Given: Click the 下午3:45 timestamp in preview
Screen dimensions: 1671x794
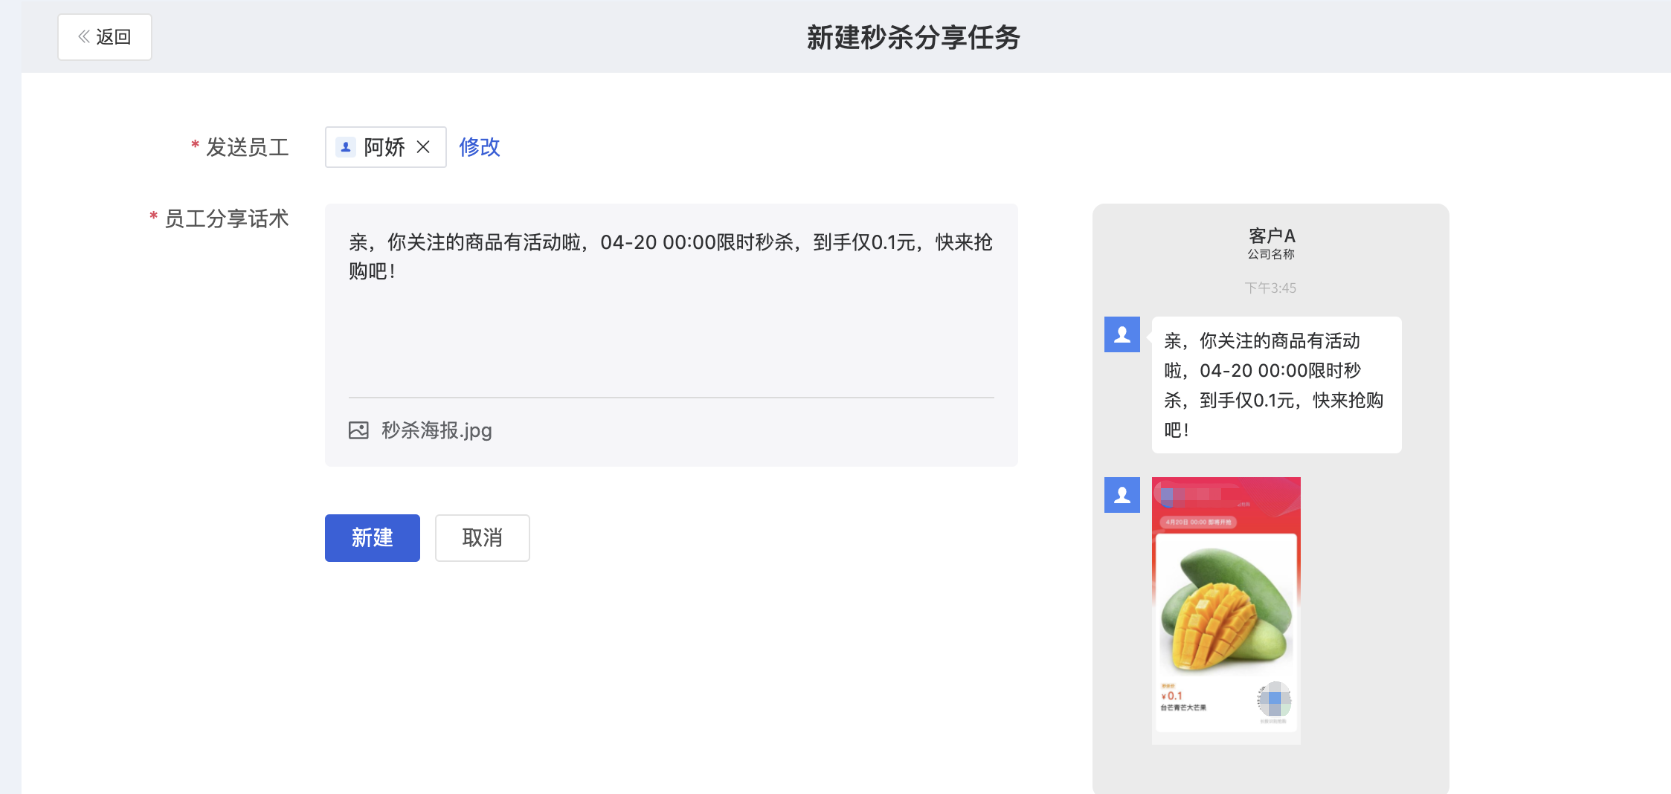Looking at the screenshot, I should [x=1271, y=288].
